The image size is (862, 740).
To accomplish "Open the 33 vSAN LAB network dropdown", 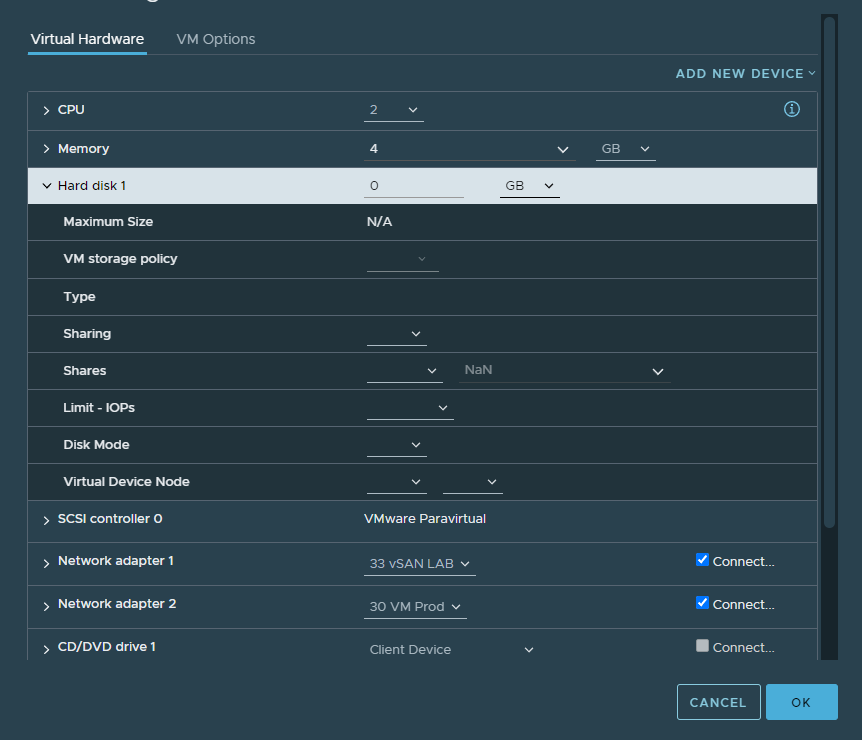I will pos(419,564).
